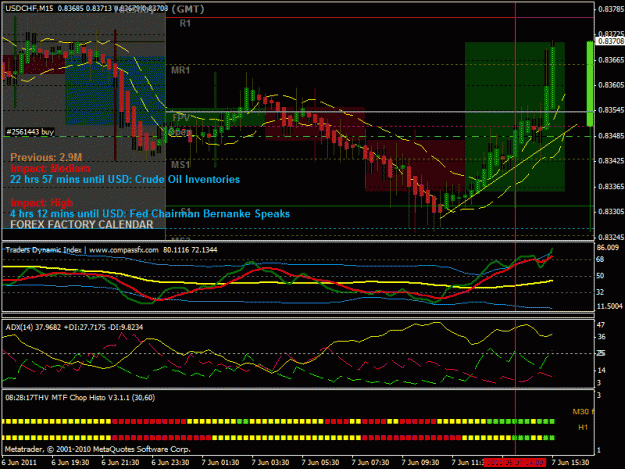Viewport: 625px width, 469px height.
Task: Click the '6 Jun 23:30' time axis label
Action: [x=170, y=462]
